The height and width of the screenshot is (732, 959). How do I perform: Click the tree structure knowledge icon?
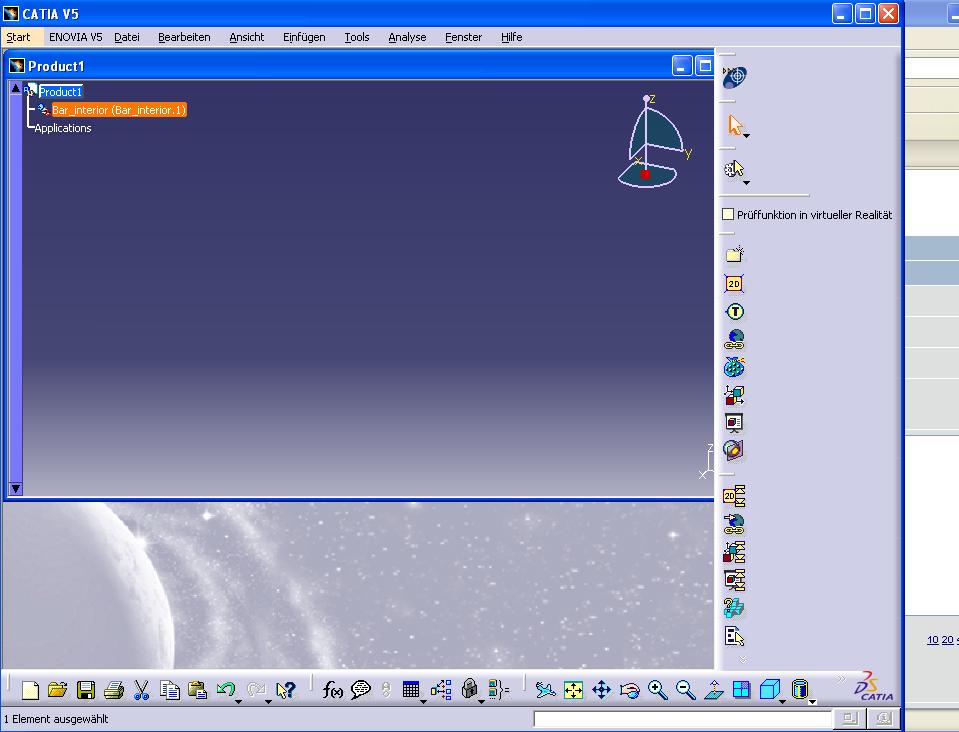tap(441, 690)
